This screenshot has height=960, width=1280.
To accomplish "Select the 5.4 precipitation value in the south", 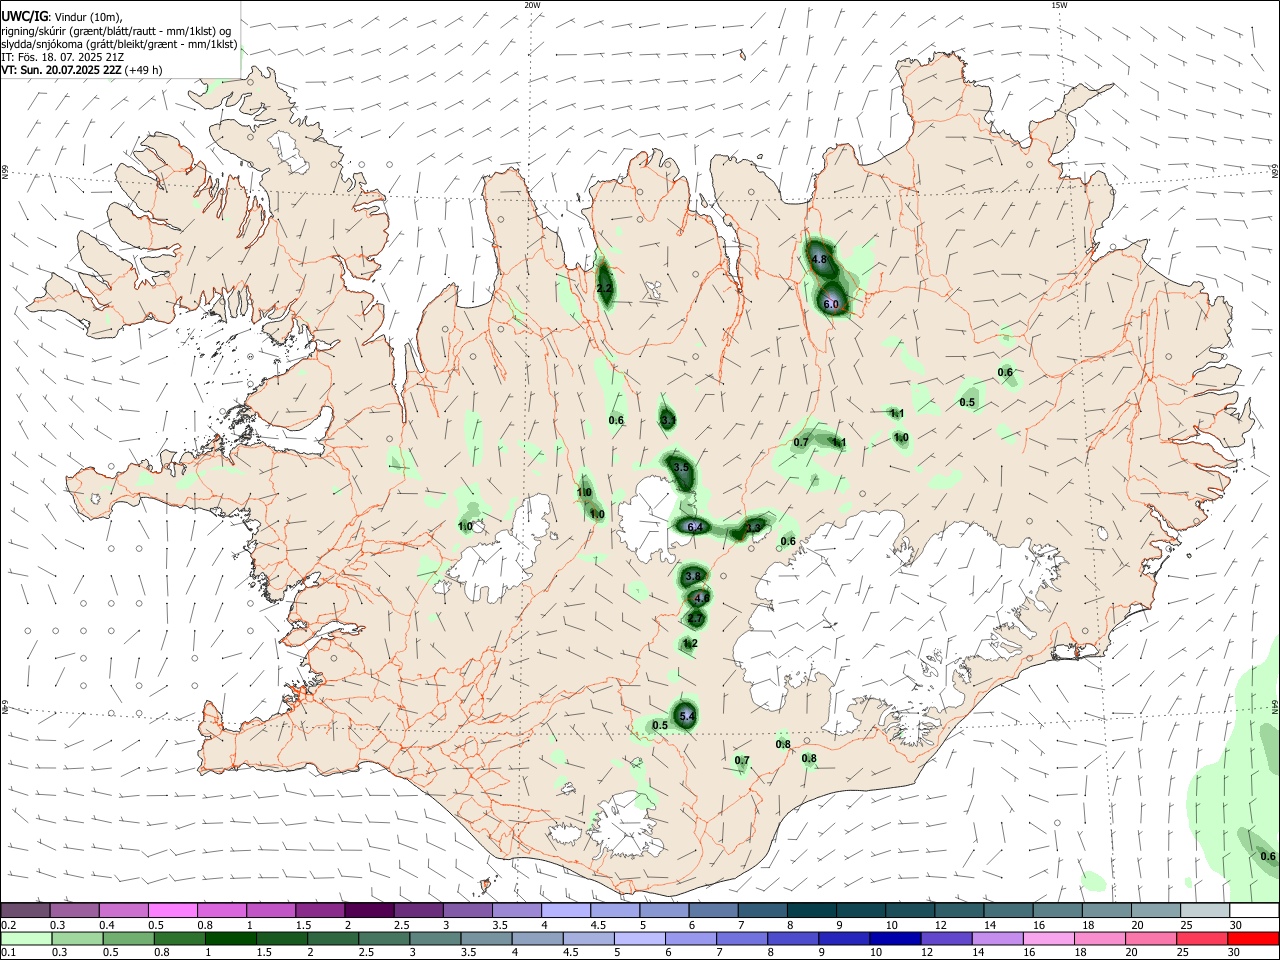I will pos(687,716).
